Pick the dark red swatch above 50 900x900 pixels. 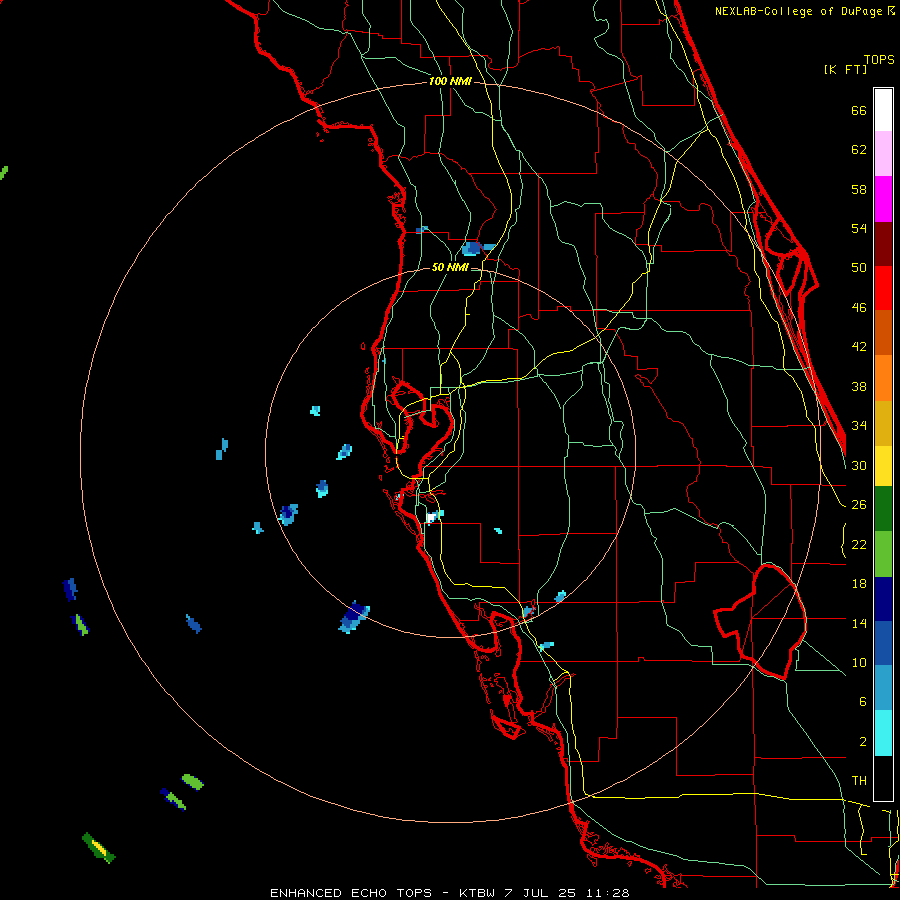883,244
